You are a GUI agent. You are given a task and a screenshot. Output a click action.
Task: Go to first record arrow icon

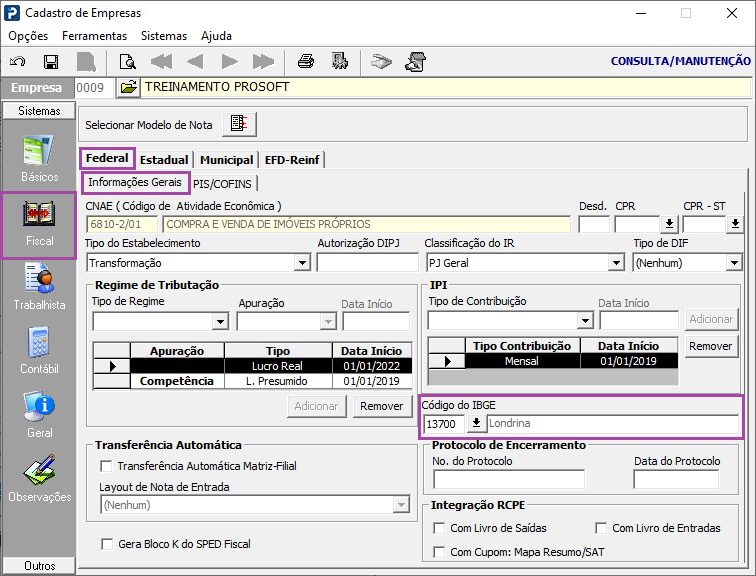click(162, 62)
